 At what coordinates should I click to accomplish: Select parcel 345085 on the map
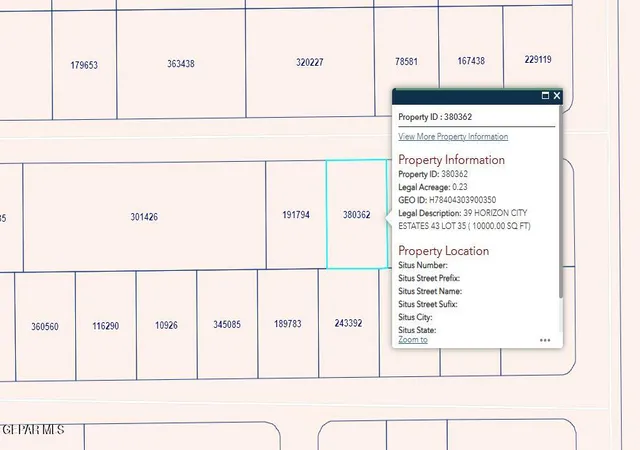(227, 324)
